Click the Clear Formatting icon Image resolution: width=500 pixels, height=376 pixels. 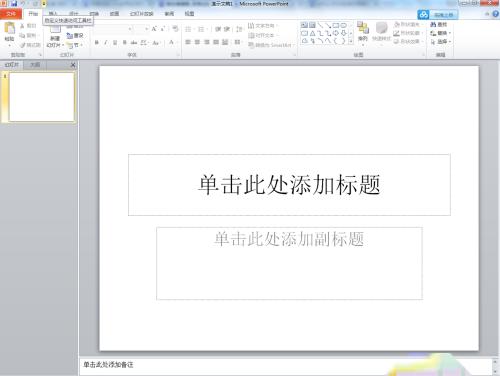pos(175,29)
